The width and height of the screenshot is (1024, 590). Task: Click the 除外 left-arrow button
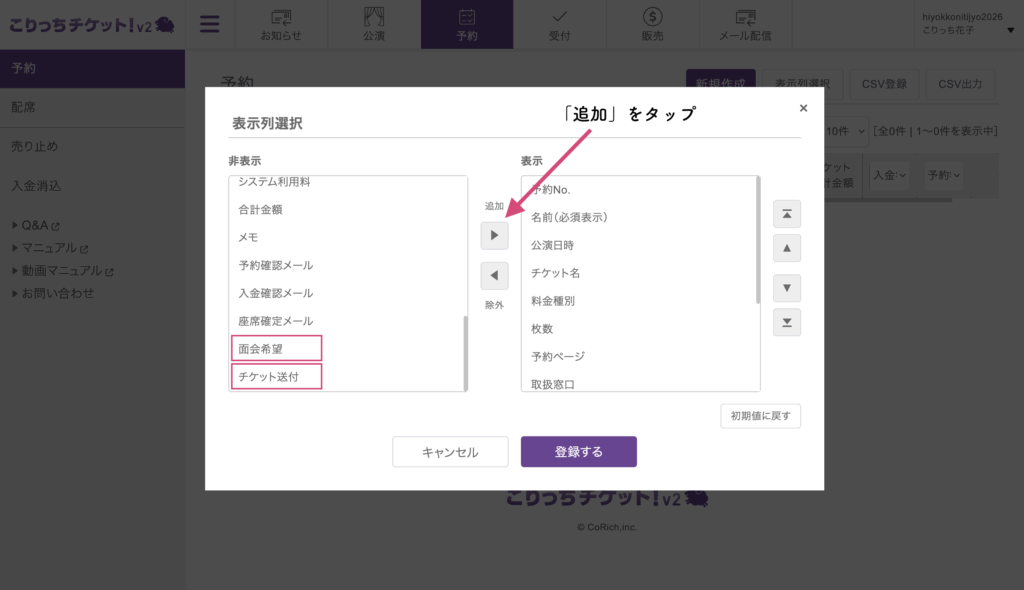tap(494, 276)
